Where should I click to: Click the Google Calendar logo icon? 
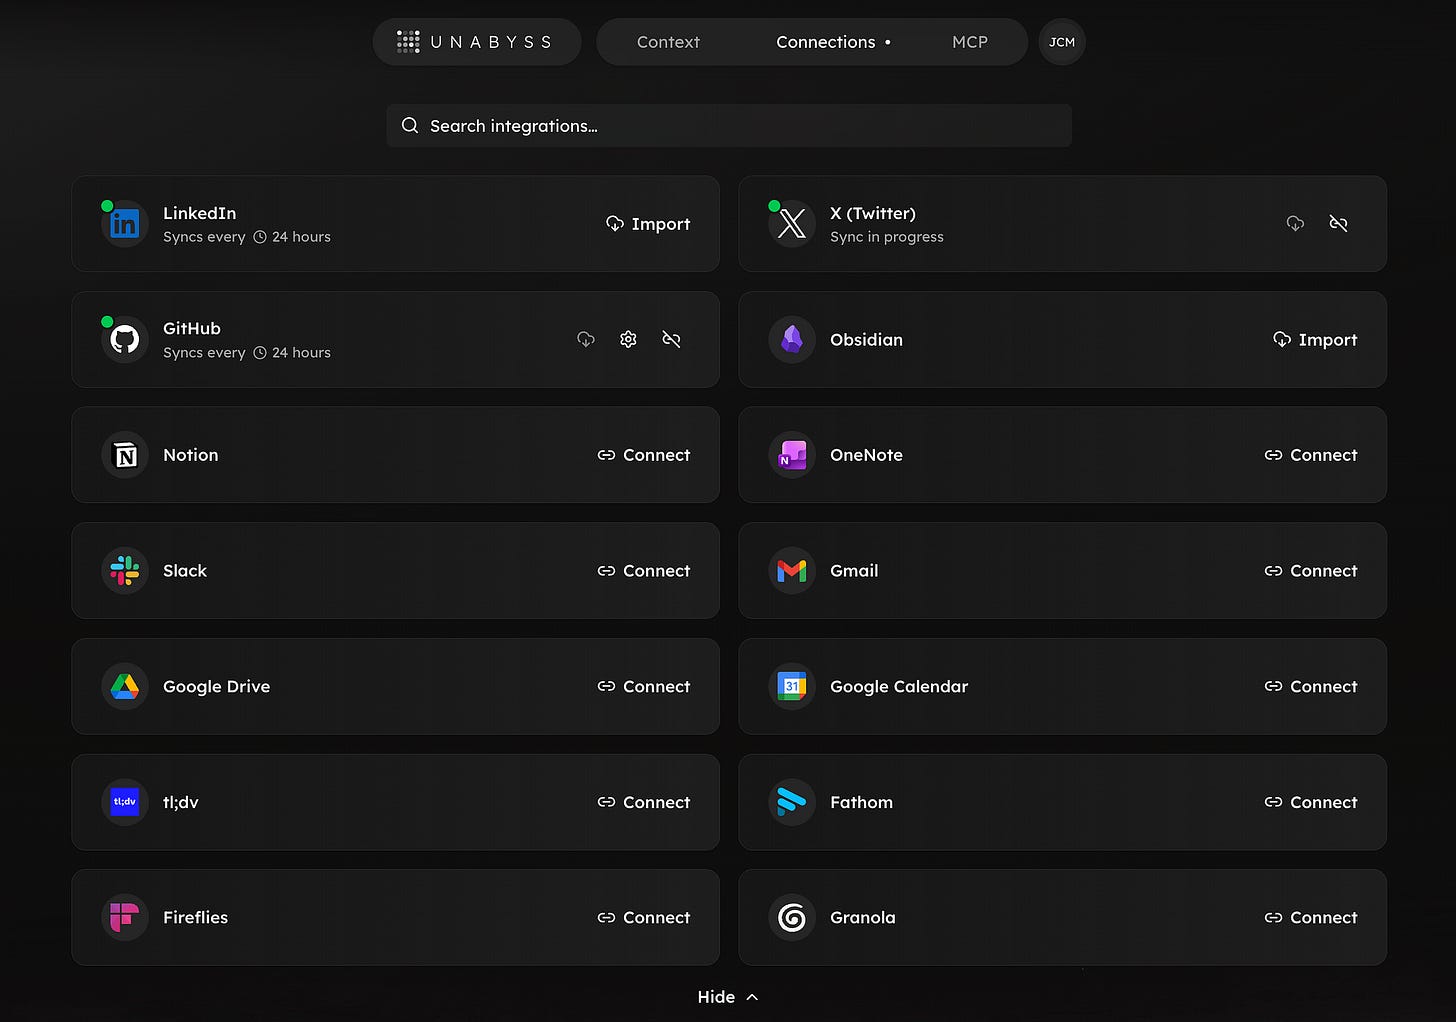pos(792,687)
